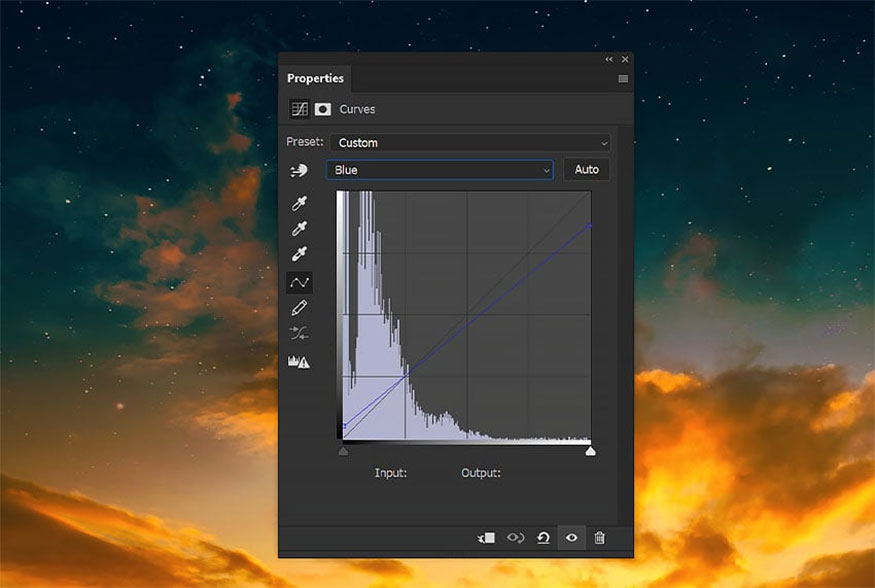The height and width of the screenshot is (588, 875).
Task: Toggle the adjustment layer visibility eye
Action: pos(571,538)
